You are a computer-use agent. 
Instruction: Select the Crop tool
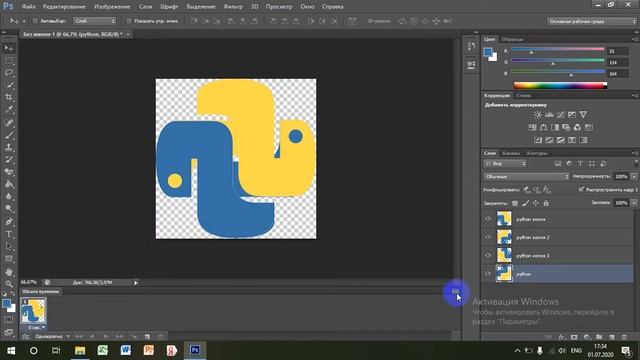click(9, 97)
